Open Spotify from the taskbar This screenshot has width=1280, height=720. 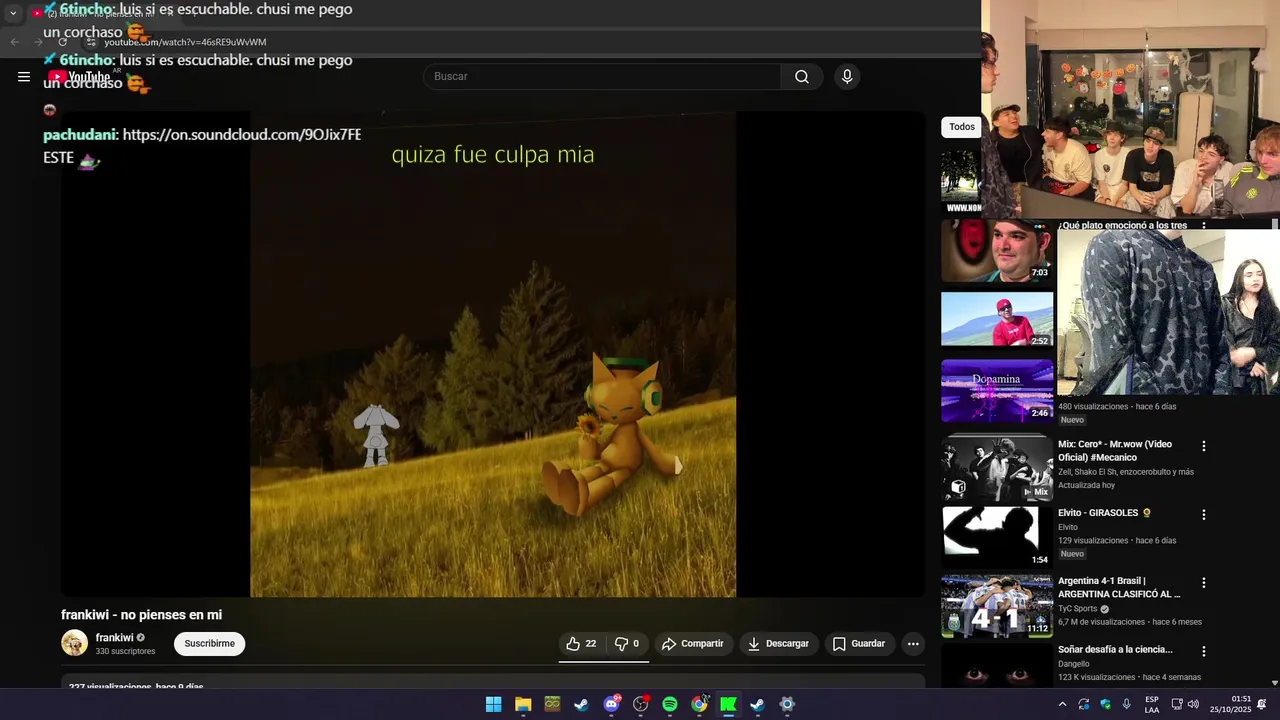click(x=670, y=704)
